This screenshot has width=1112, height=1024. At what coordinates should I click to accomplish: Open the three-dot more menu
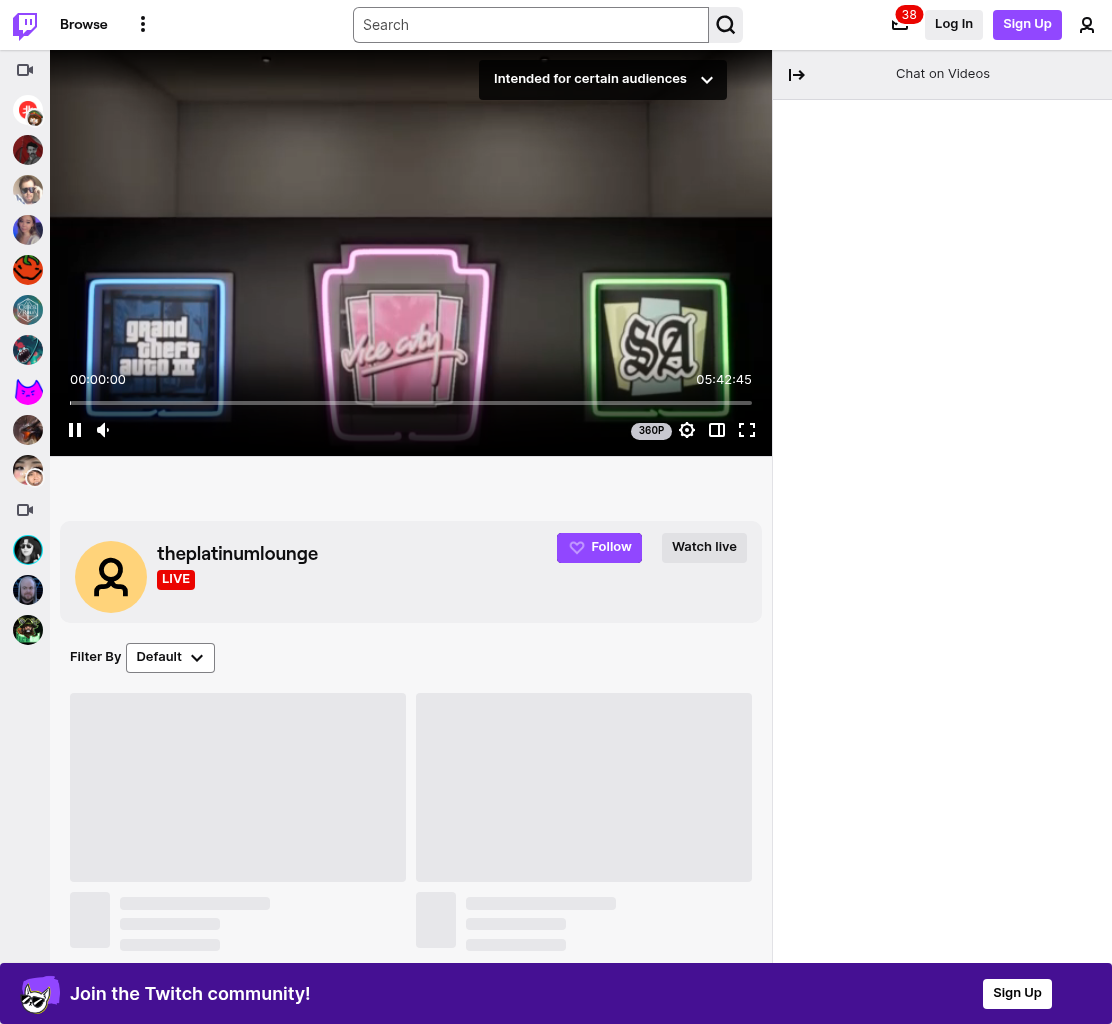point(143,24)
